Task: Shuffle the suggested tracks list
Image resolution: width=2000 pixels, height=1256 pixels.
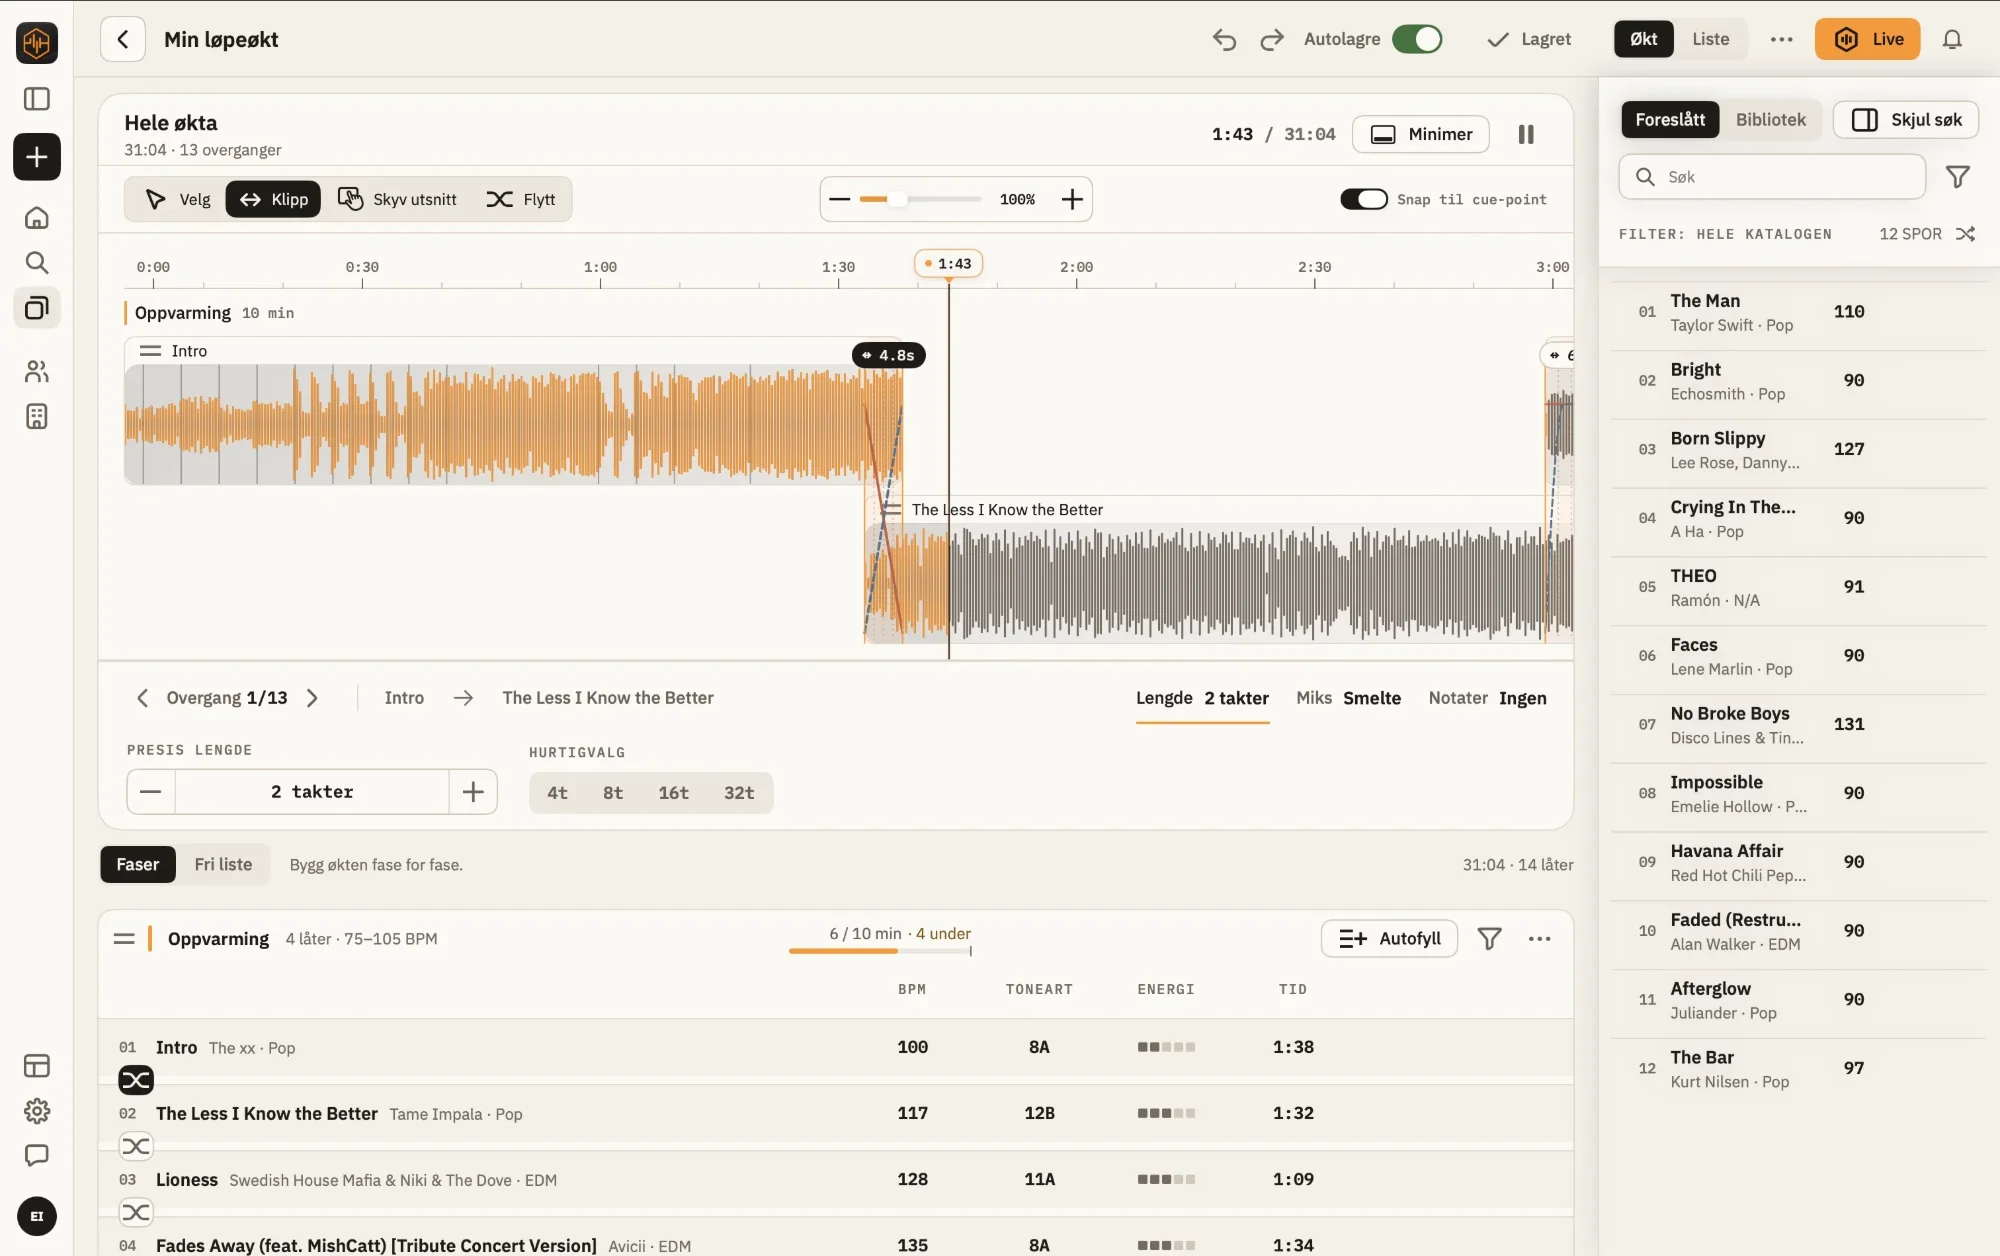Action: (1965, 234)
